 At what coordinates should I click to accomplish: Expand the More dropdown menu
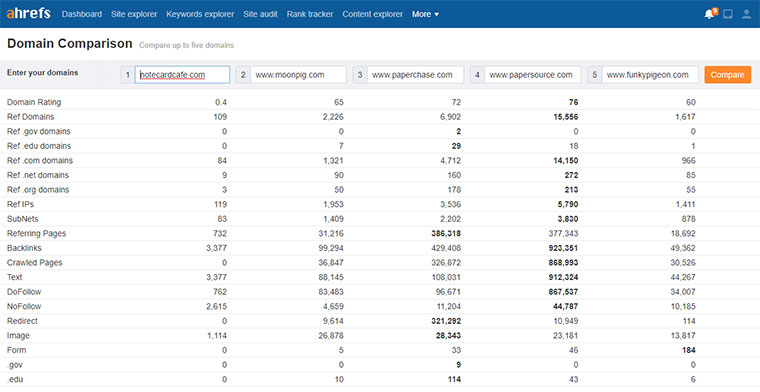click(426, 14)
